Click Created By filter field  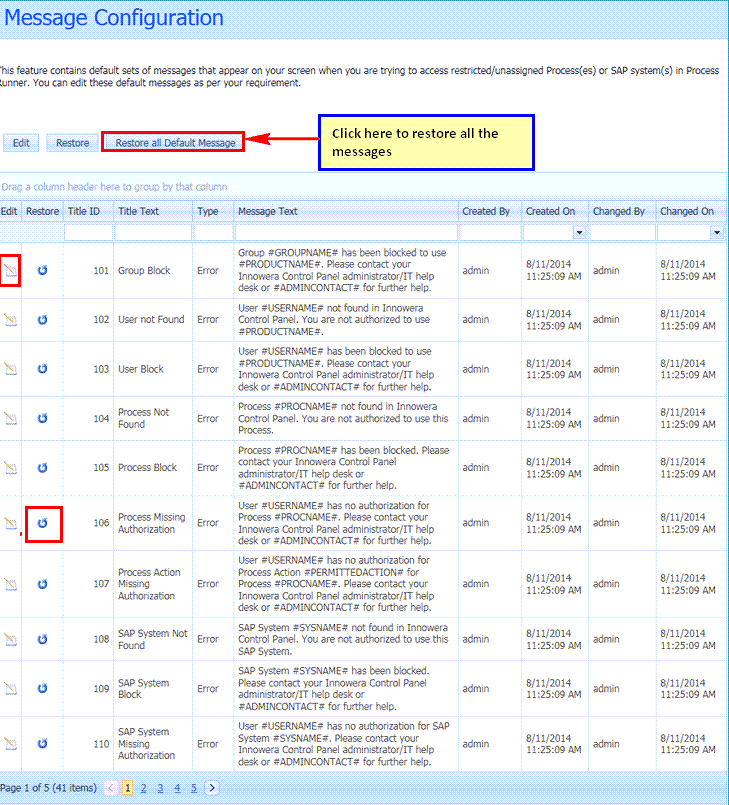490,233
